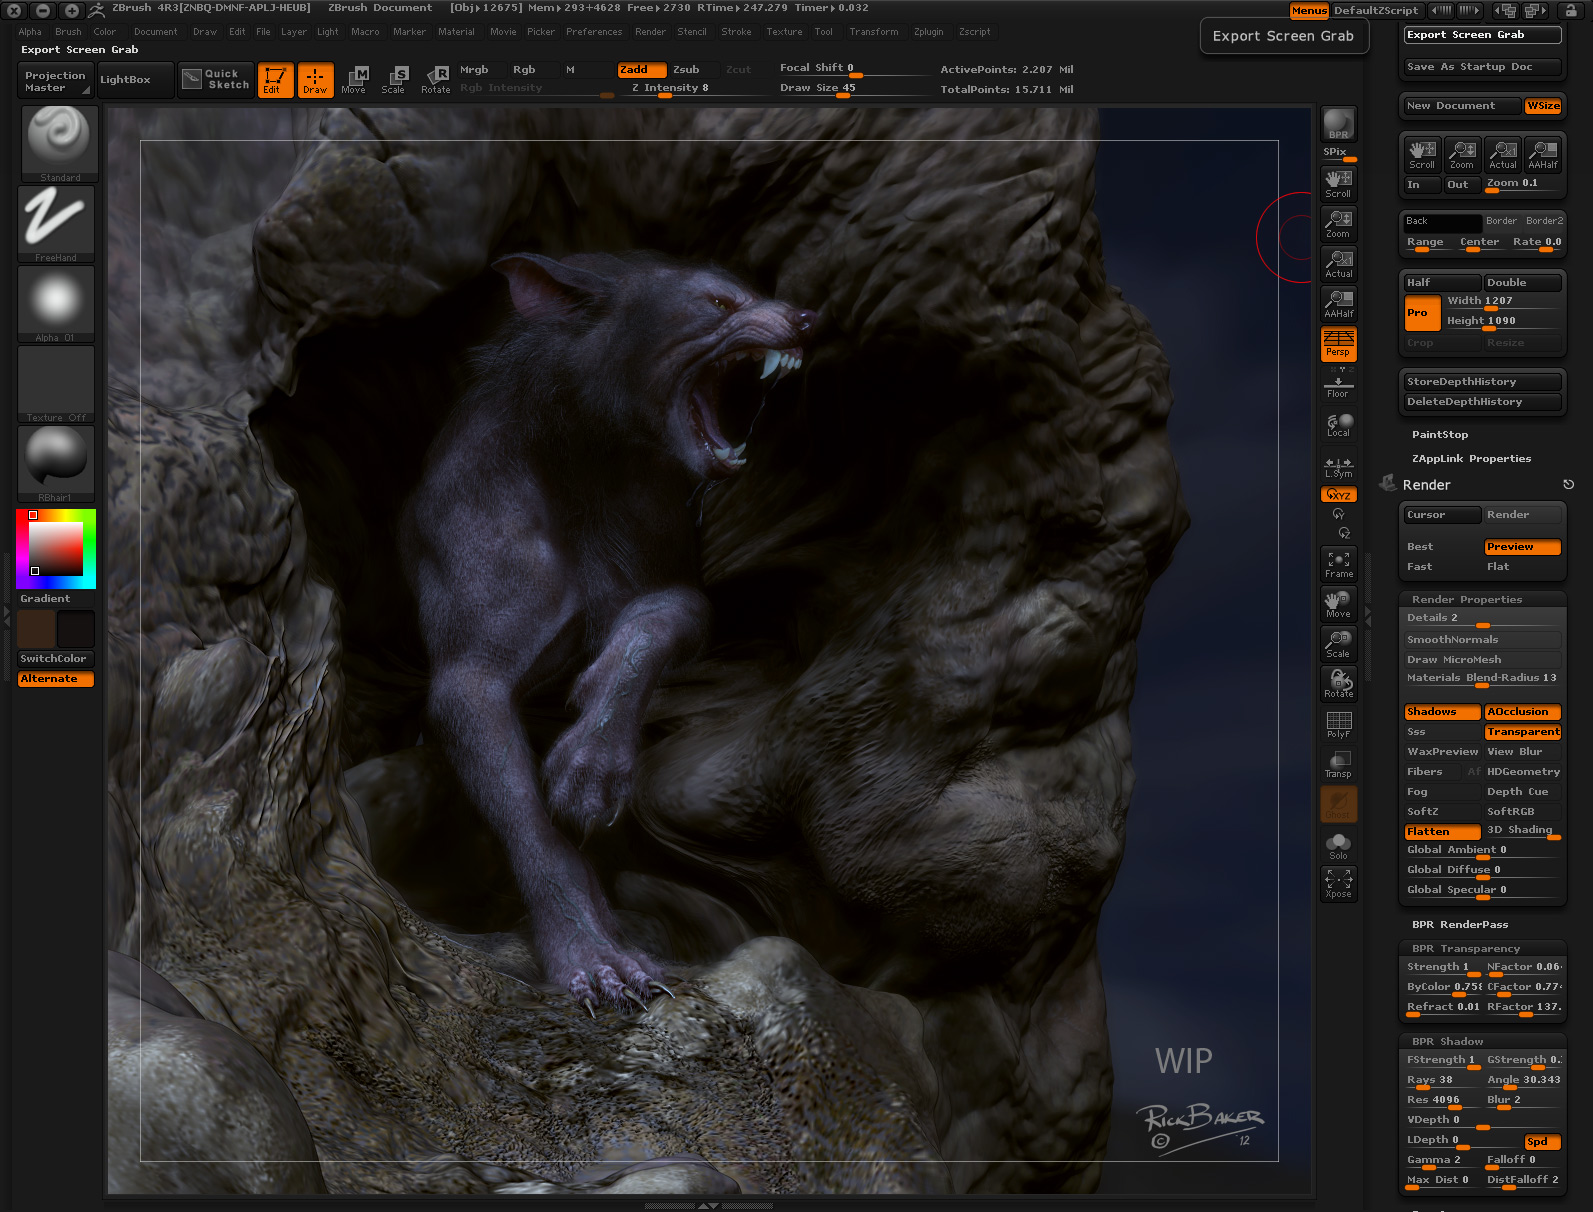Select the Mrgb channel button
The image size is (1593, 1212).
point(474,70)
